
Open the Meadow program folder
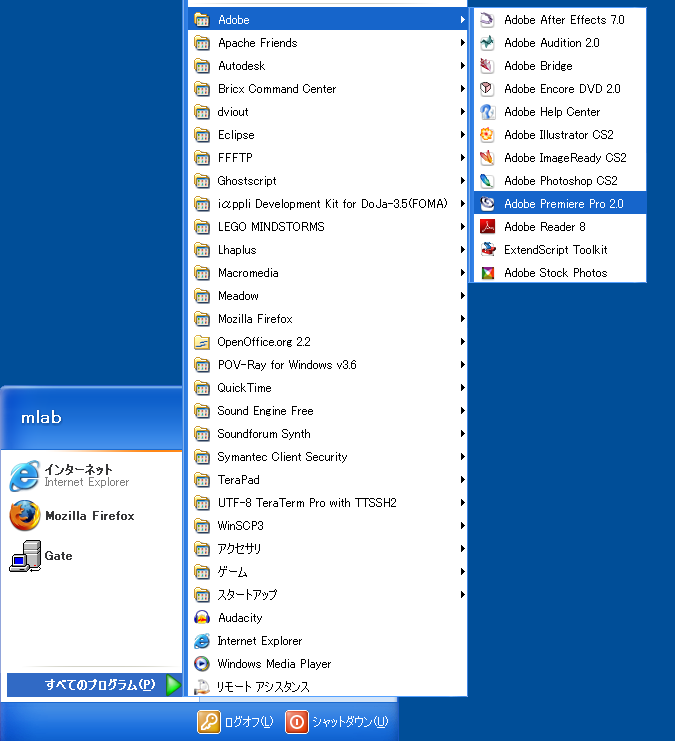coord(328,296)
